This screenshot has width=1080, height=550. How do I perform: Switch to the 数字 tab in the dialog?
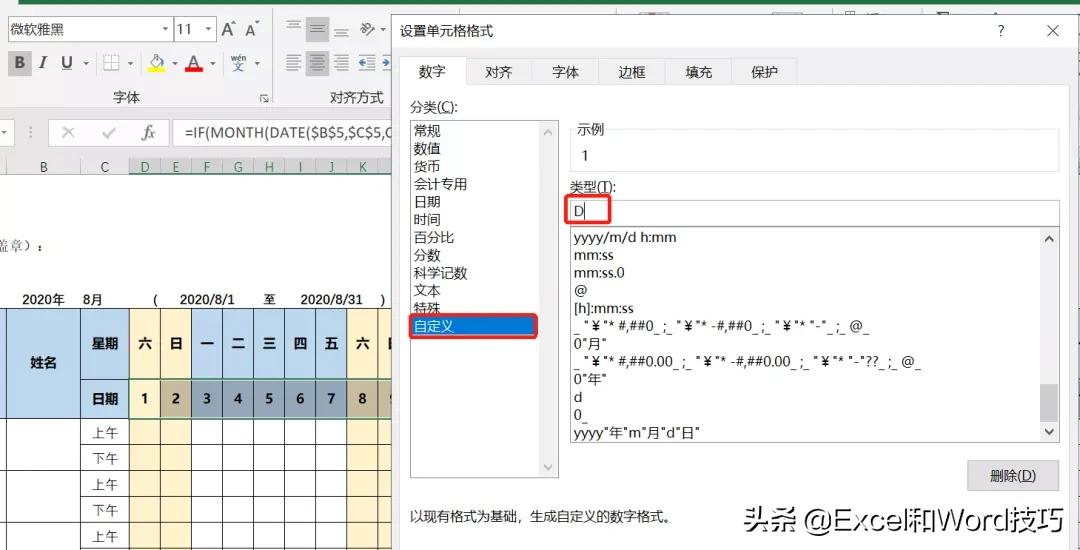pos(432,72)
